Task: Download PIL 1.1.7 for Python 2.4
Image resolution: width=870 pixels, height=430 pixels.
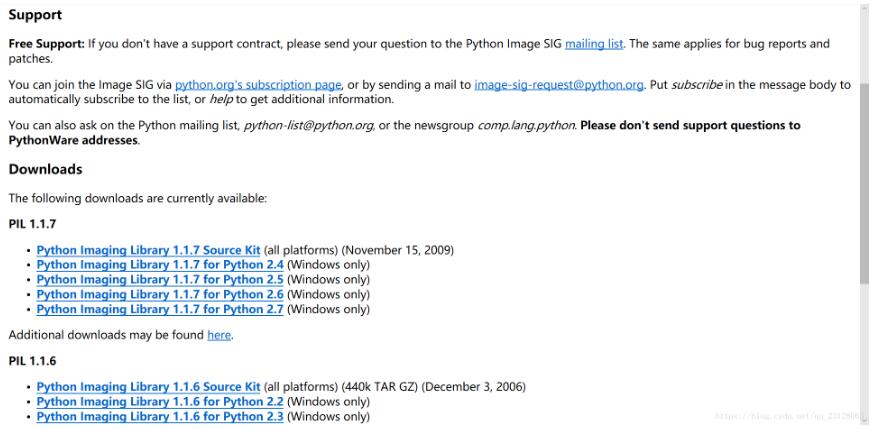Action: click(160, 265)
